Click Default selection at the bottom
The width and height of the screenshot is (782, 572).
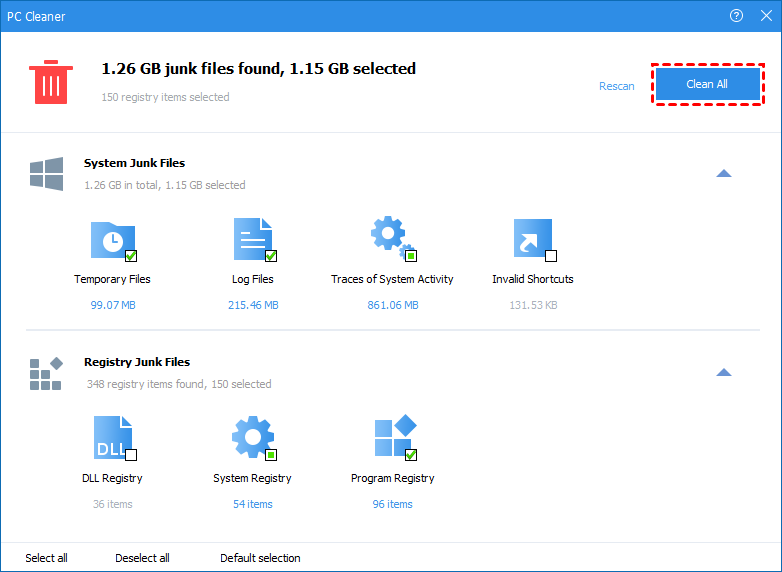point(260,558)
